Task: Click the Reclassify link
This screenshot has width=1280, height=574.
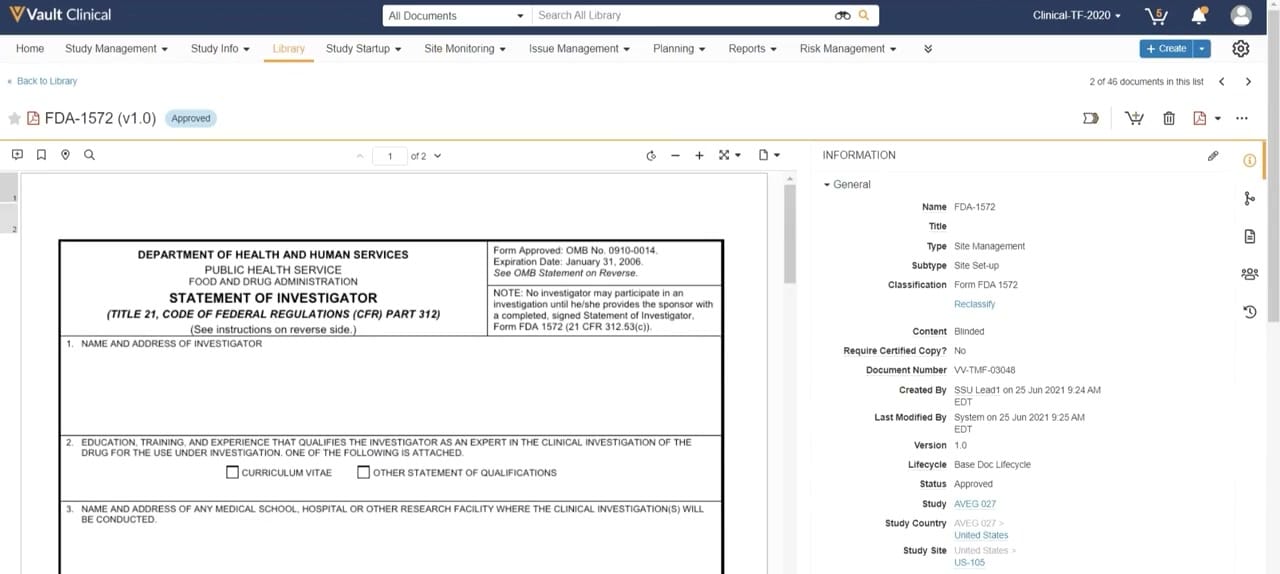Action: (974, 304)
